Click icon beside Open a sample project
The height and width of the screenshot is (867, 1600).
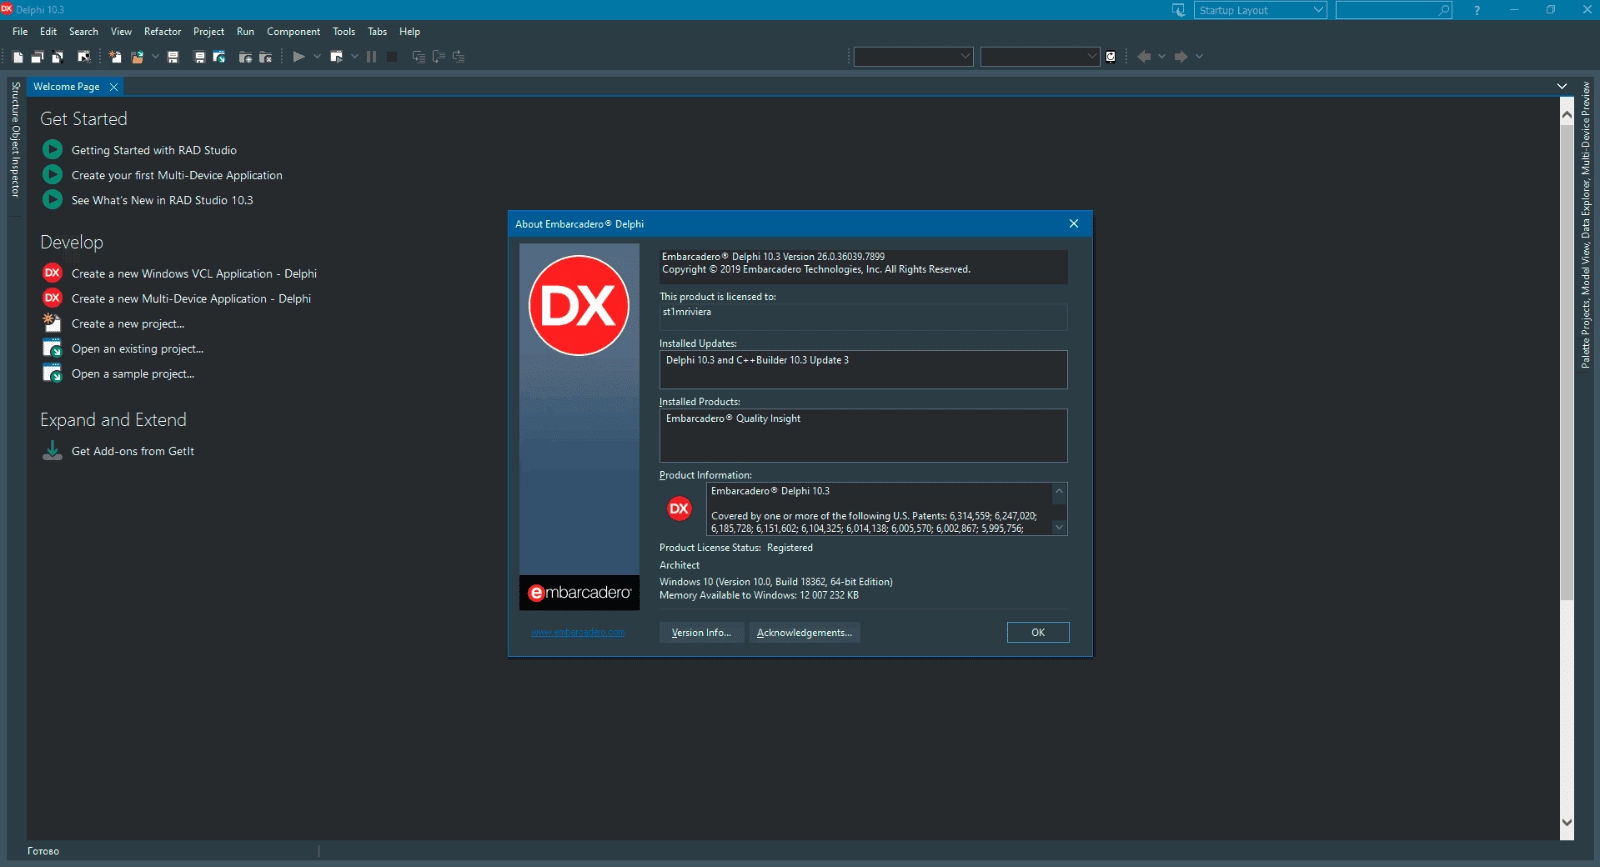(52, 373)
